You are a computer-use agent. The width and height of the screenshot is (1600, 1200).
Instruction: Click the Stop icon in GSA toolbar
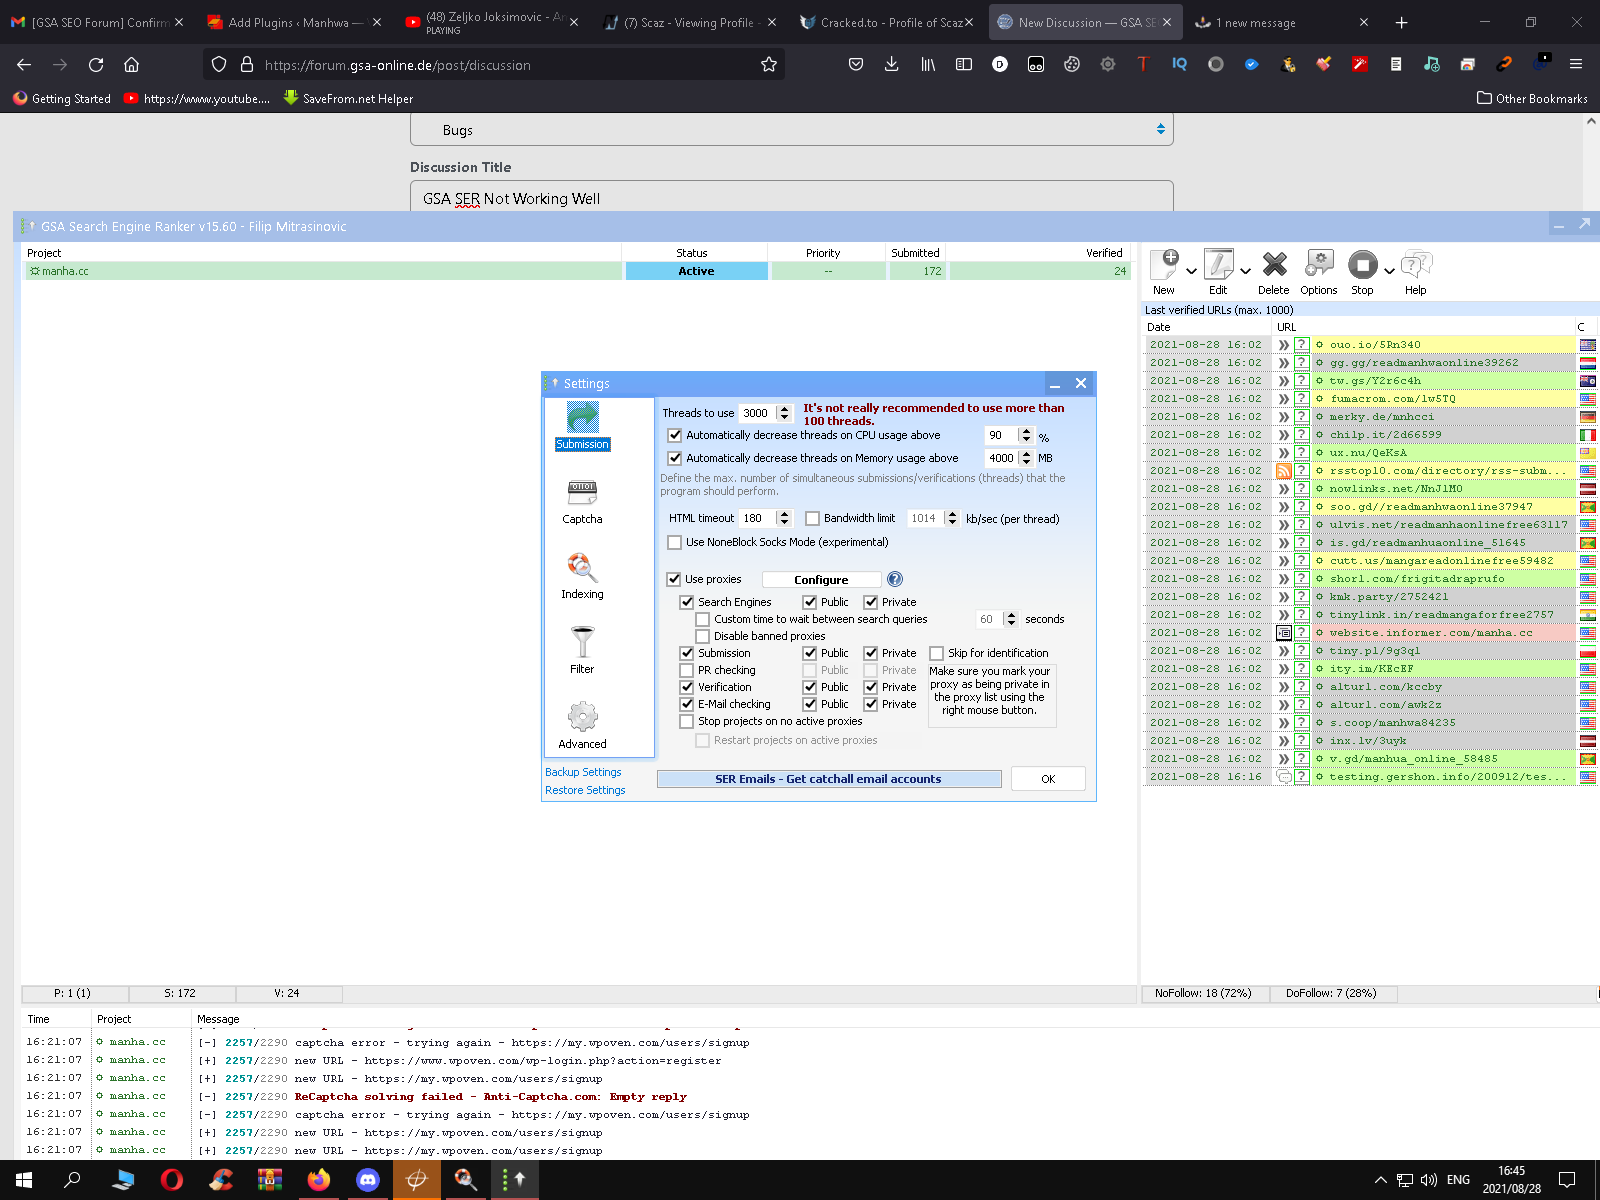pyautogui.click(x=1363, y=264)
